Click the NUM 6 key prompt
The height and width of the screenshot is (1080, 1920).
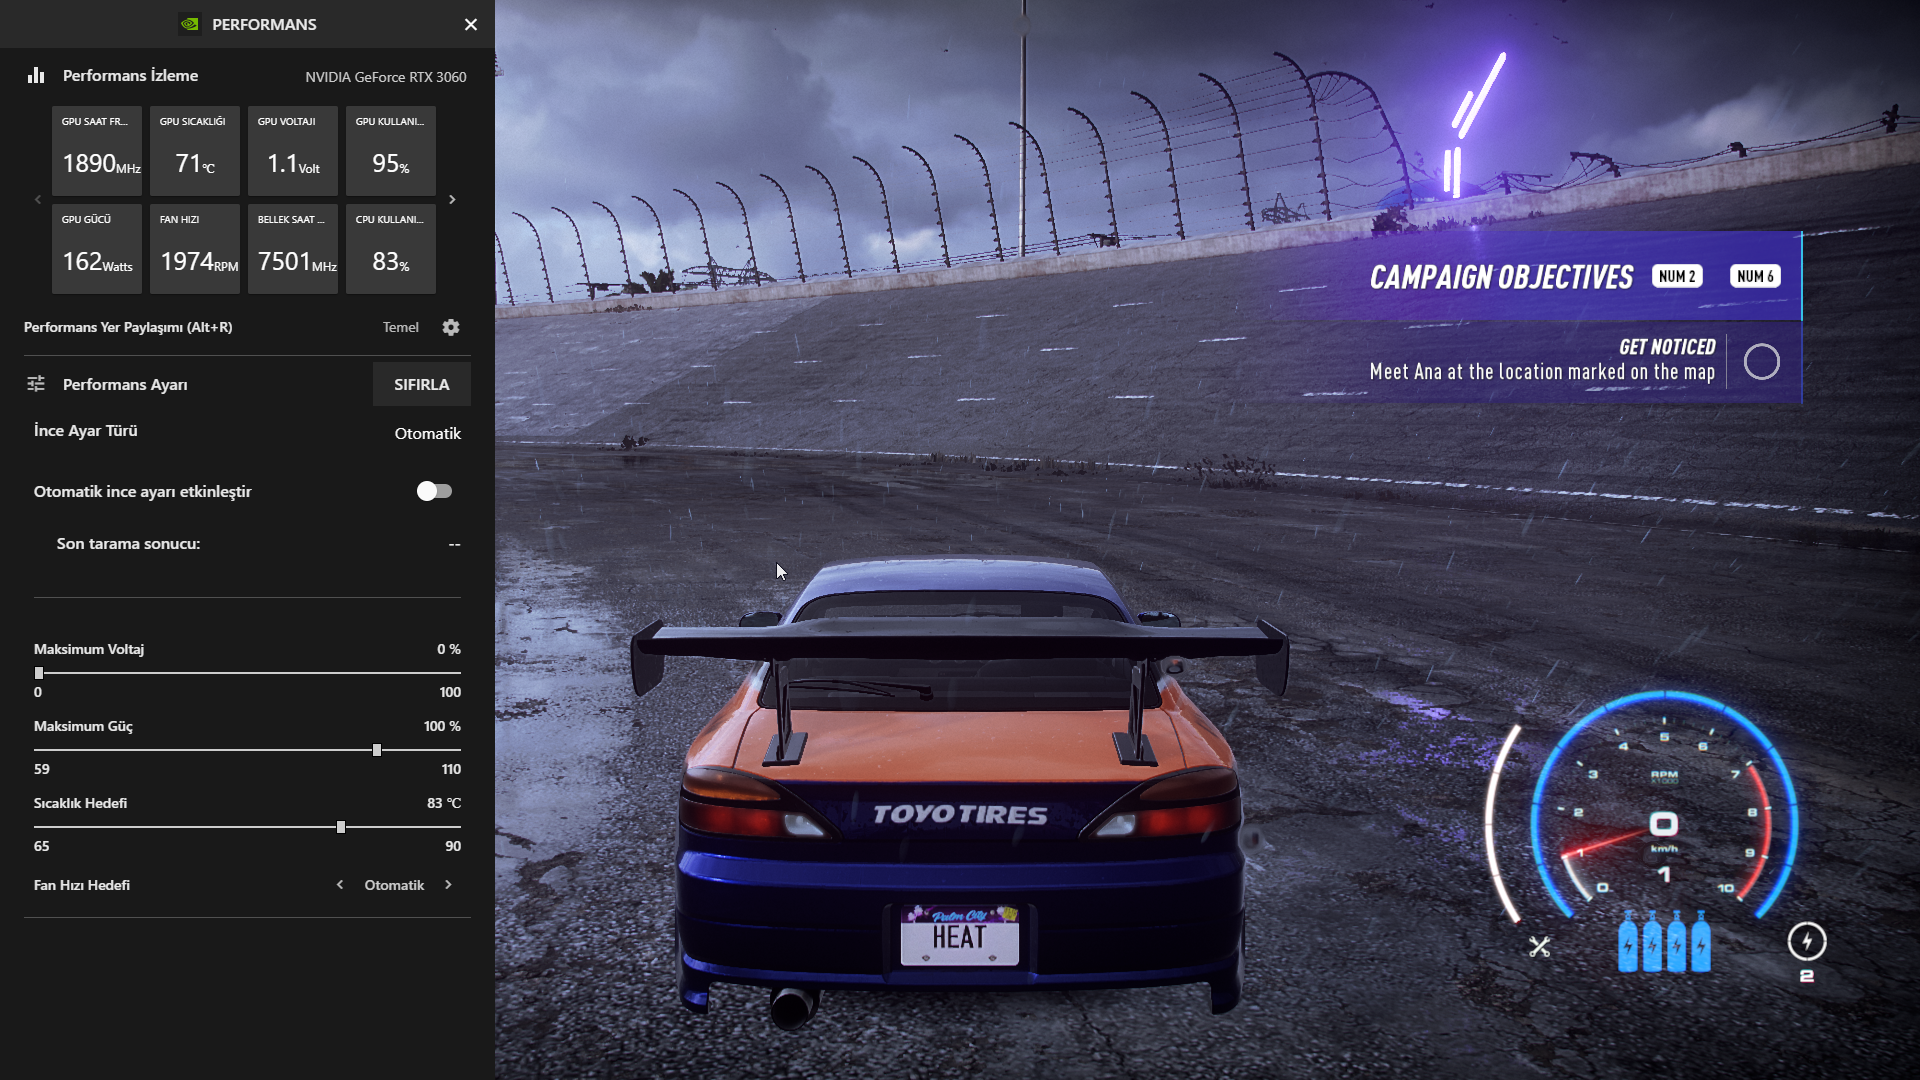(1755, 276)
